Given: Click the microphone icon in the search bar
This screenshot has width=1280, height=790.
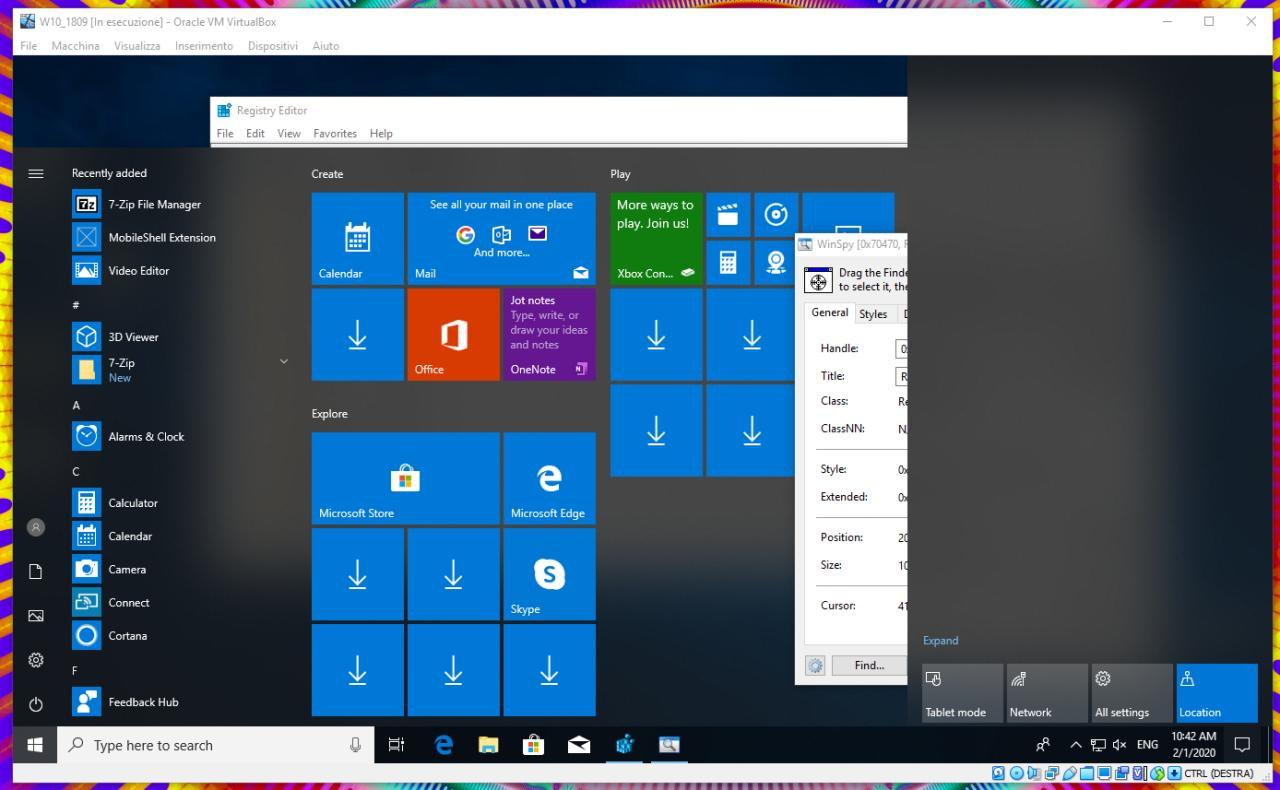Looking at the screenshot, I should click(x=356, y=744).
